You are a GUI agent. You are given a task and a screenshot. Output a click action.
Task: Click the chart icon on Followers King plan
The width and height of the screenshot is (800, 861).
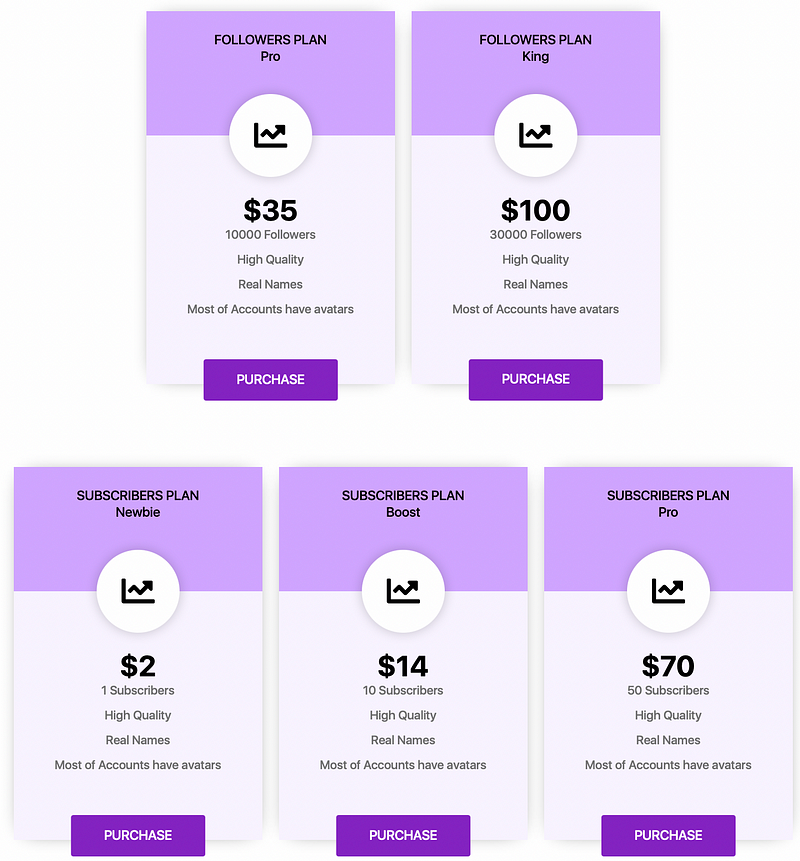pyautogui.click(x=535, y=136)
